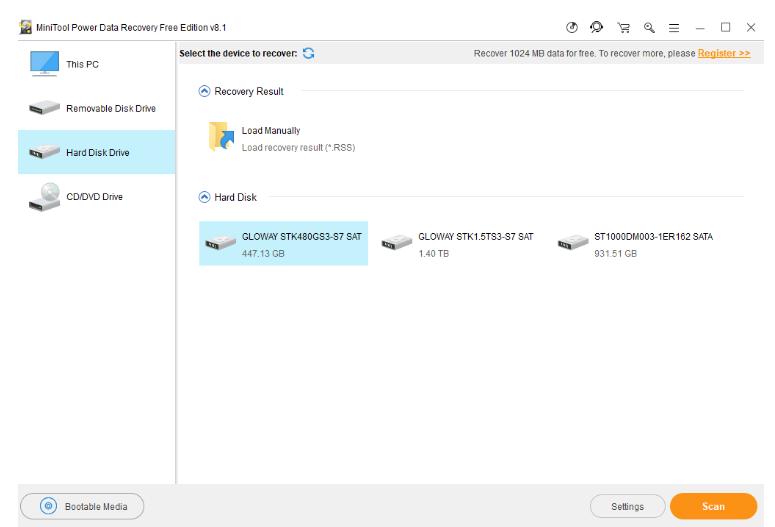Maximize the MiniTool window

[x=725, y=28]
